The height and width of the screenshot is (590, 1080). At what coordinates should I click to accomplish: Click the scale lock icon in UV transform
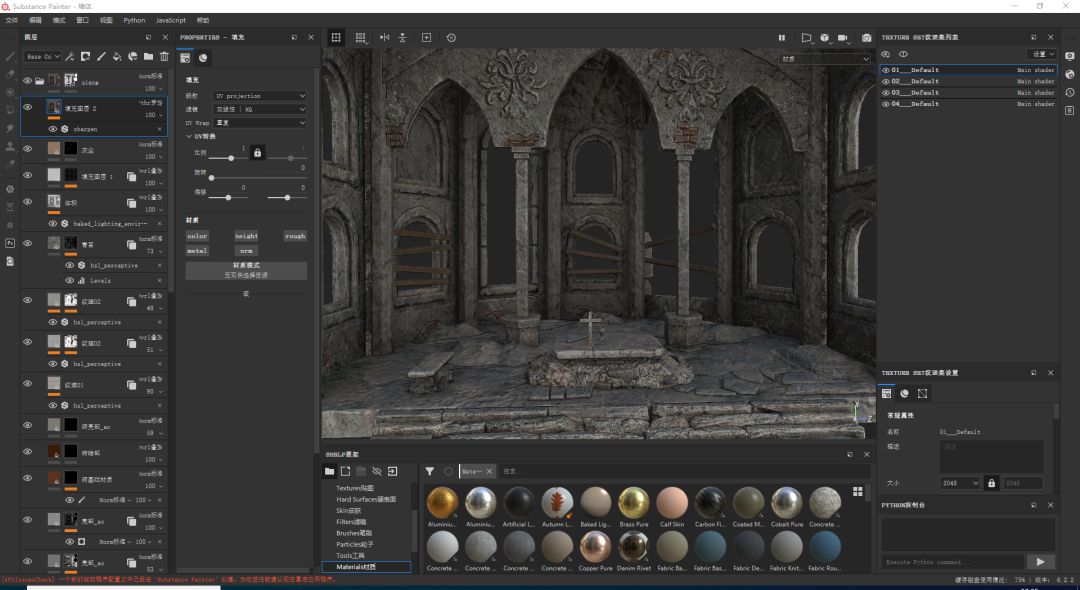257,152
